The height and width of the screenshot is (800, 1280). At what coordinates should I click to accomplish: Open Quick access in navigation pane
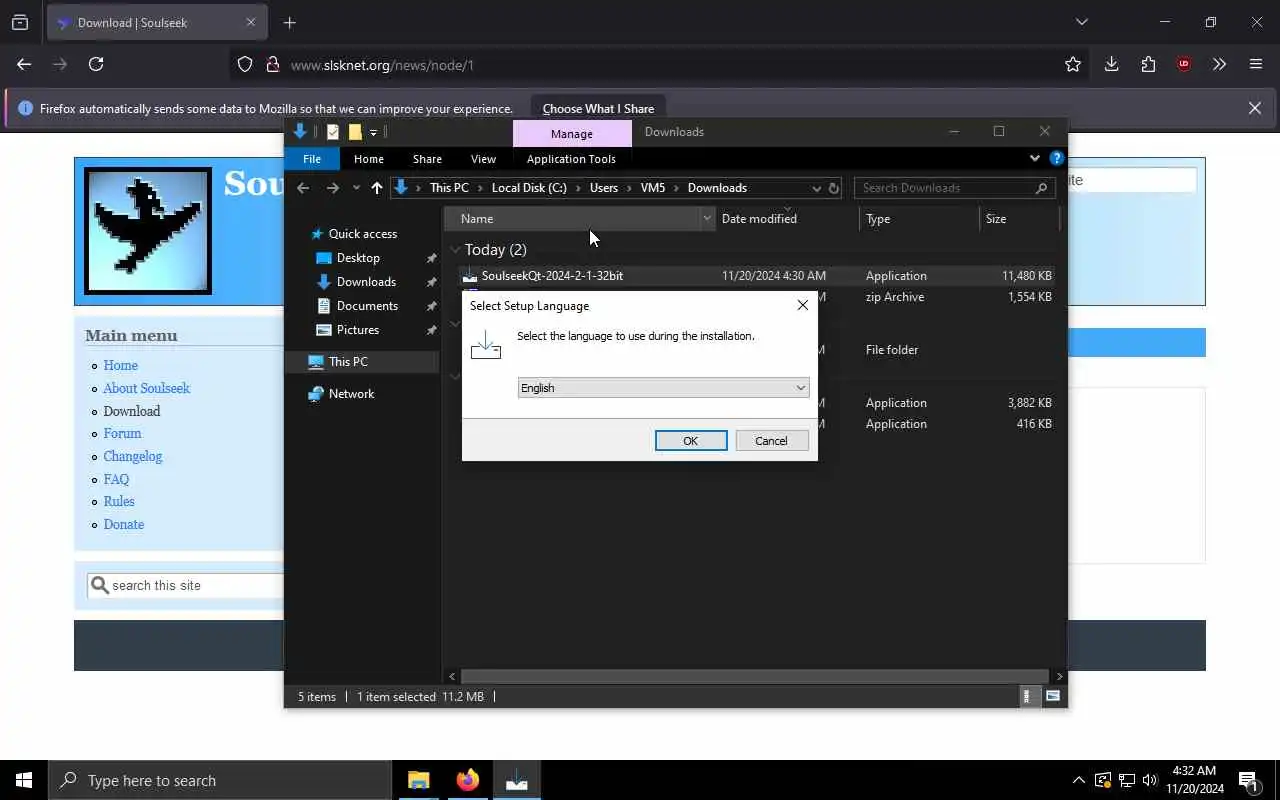362,234
